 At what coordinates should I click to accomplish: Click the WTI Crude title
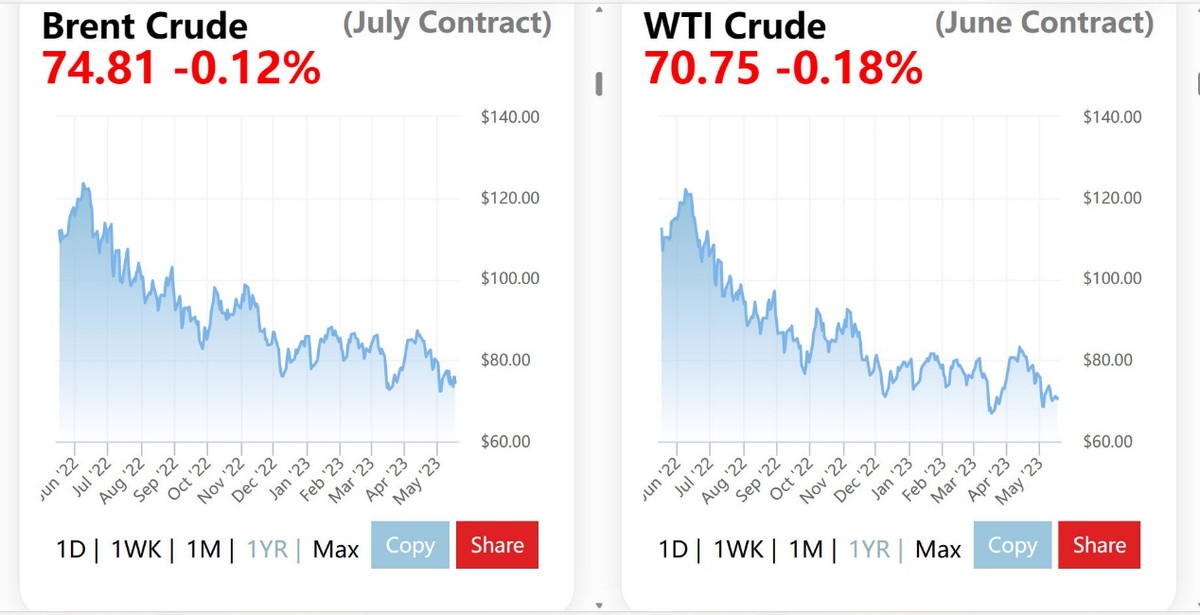(x=735, y=26)
